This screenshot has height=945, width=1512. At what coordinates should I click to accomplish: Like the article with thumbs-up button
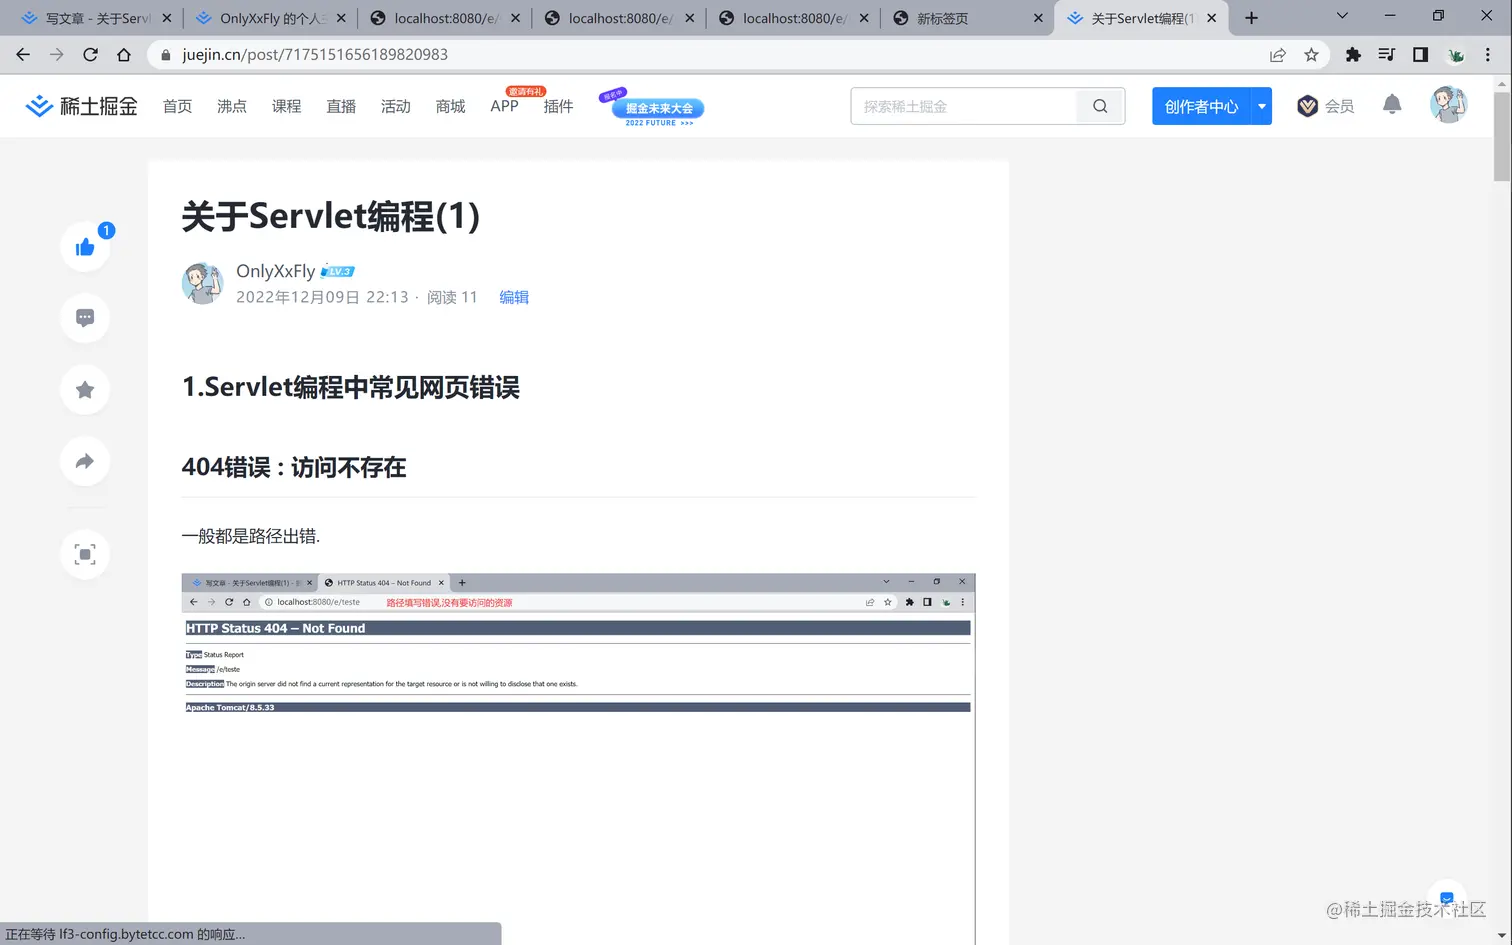pos(85,246)
